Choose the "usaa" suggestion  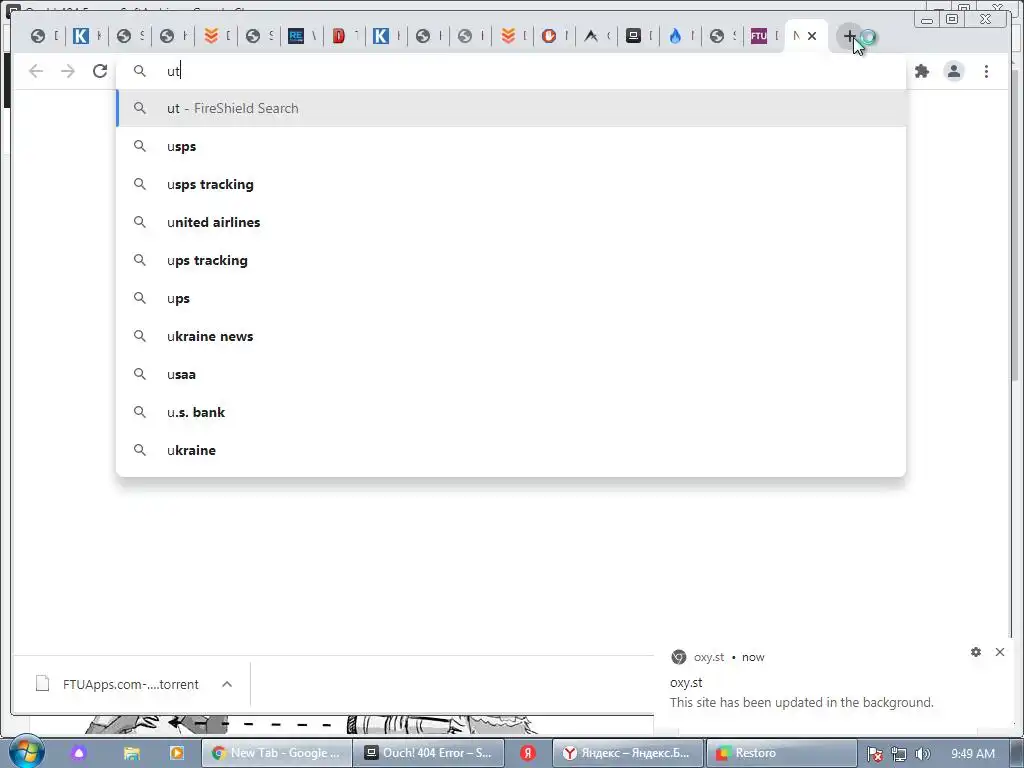pos(511,374)
